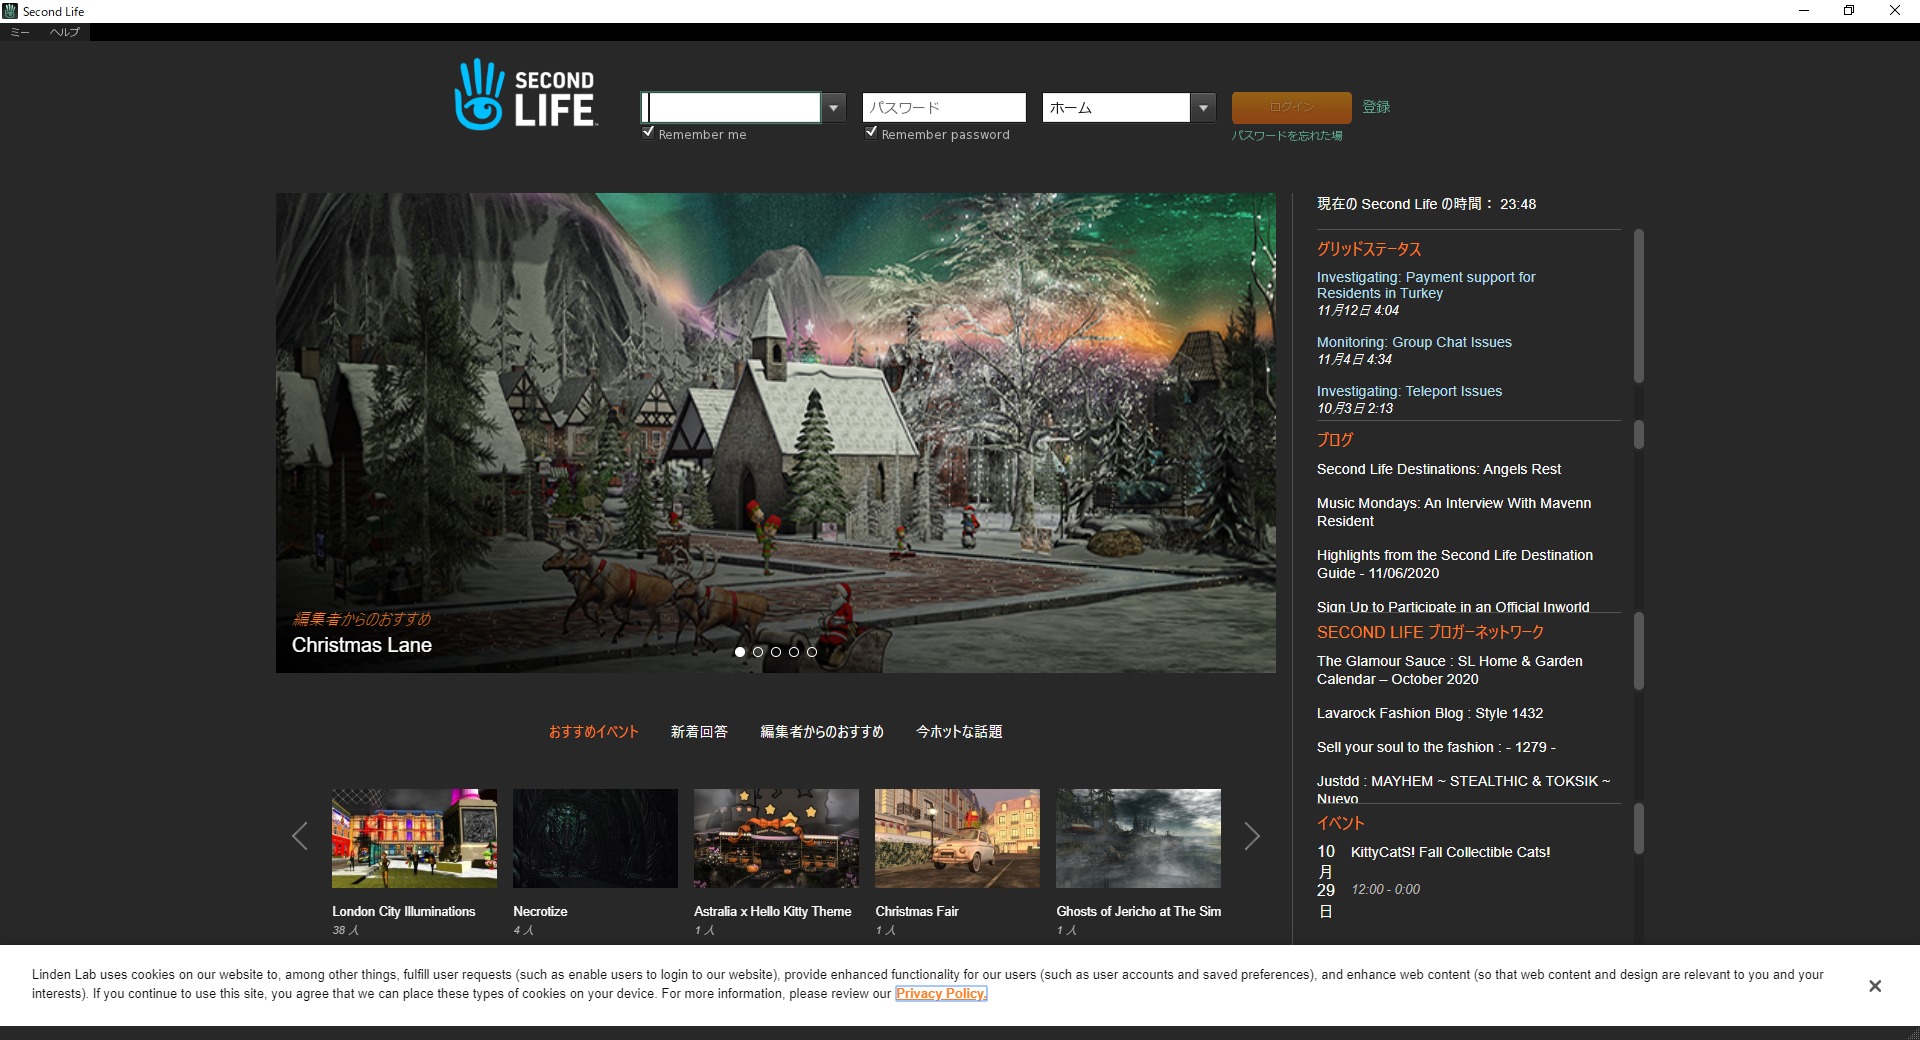Click the Christmas Lane caption text
Viewport: 1920px width, 1040px height.
tap(362, 645)
